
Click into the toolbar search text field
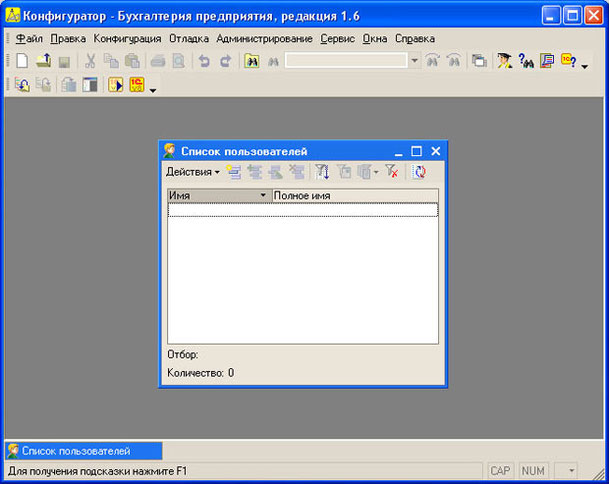click(346, 61)
